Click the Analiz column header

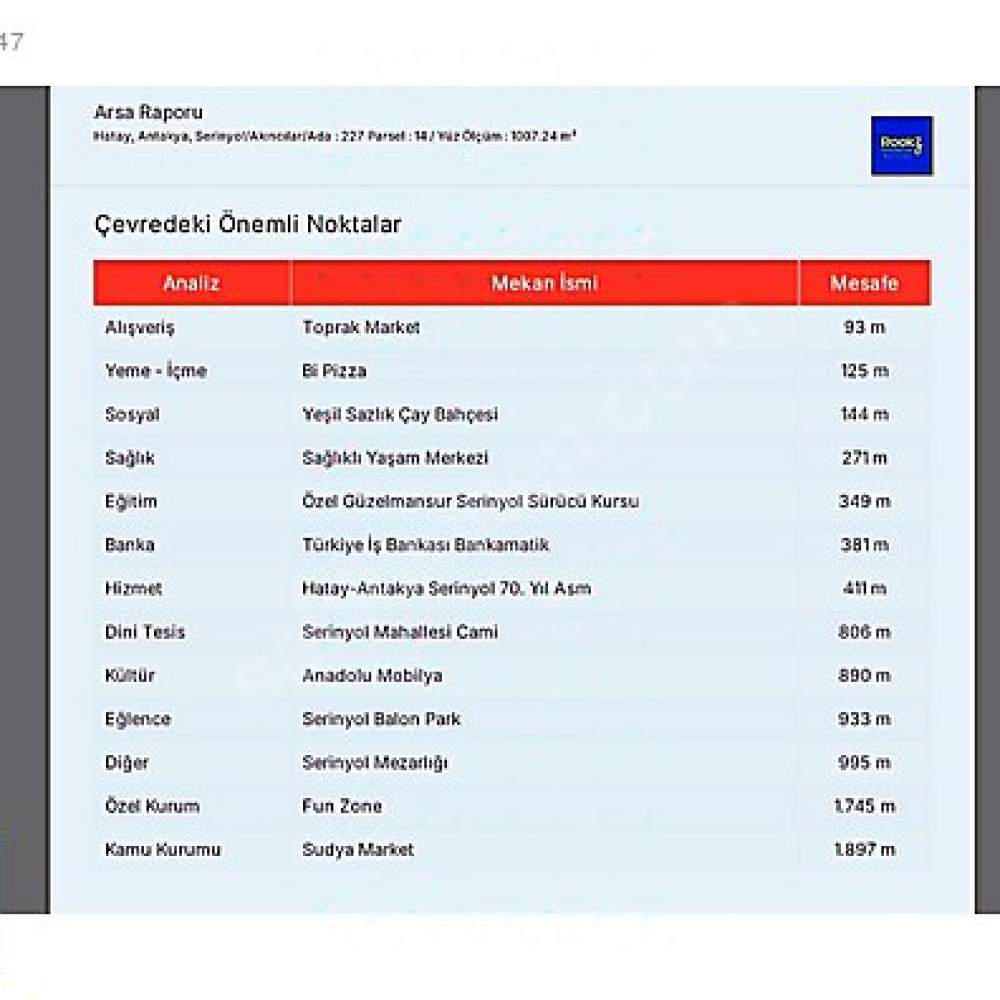click(x=191, y=283)
